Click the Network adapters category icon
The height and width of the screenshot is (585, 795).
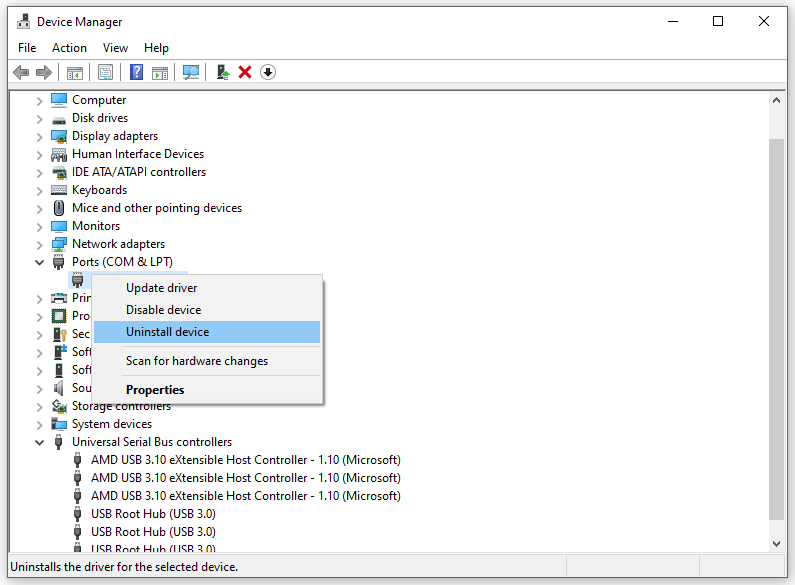(59, 244)
